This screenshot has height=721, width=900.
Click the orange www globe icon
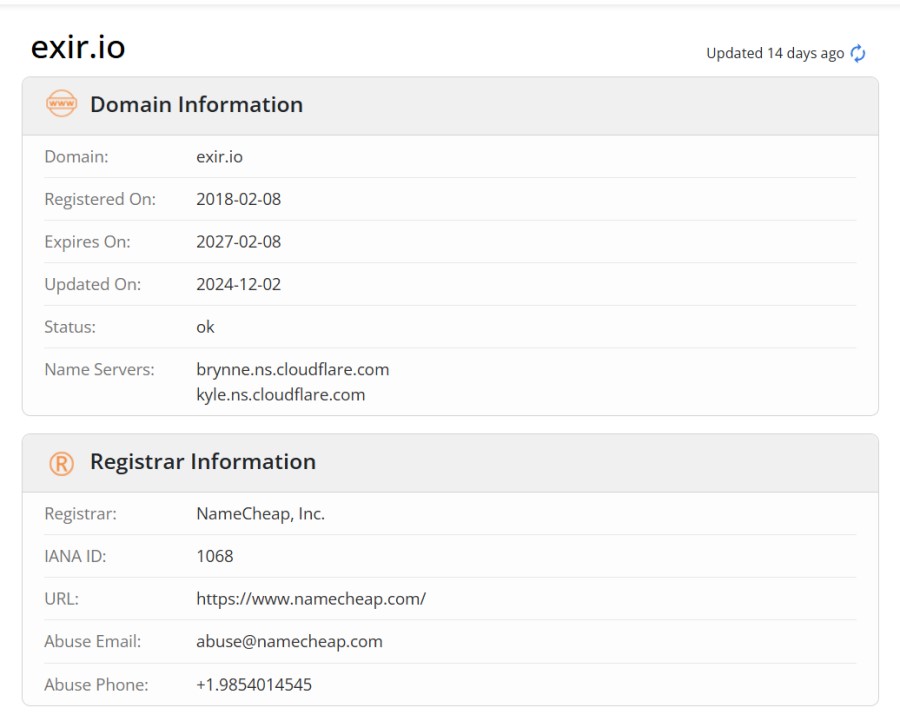[61, 104]
